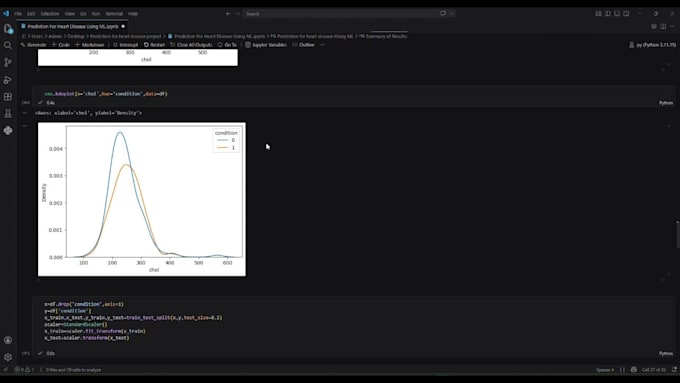Go forward with the navigation arrow
The height and width of the screenshot is (383, 680).
coord(237,13)
